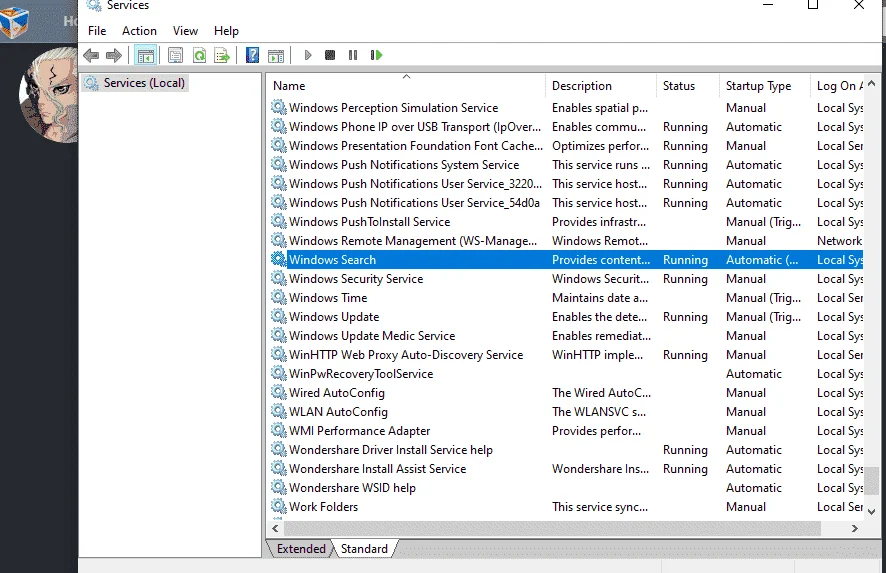The height and width of the screenshot is (573, 886).
Task: Select Wondershare Driver Install Service help
Action: click(x=567, y=449)
